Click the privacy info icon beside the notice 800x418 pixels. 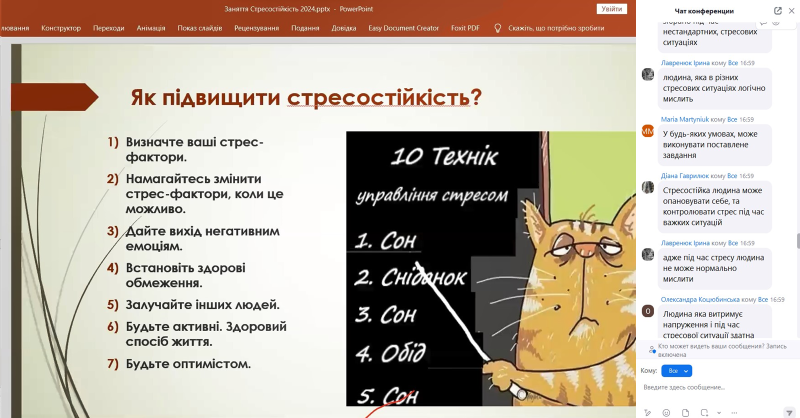[652, 350]
